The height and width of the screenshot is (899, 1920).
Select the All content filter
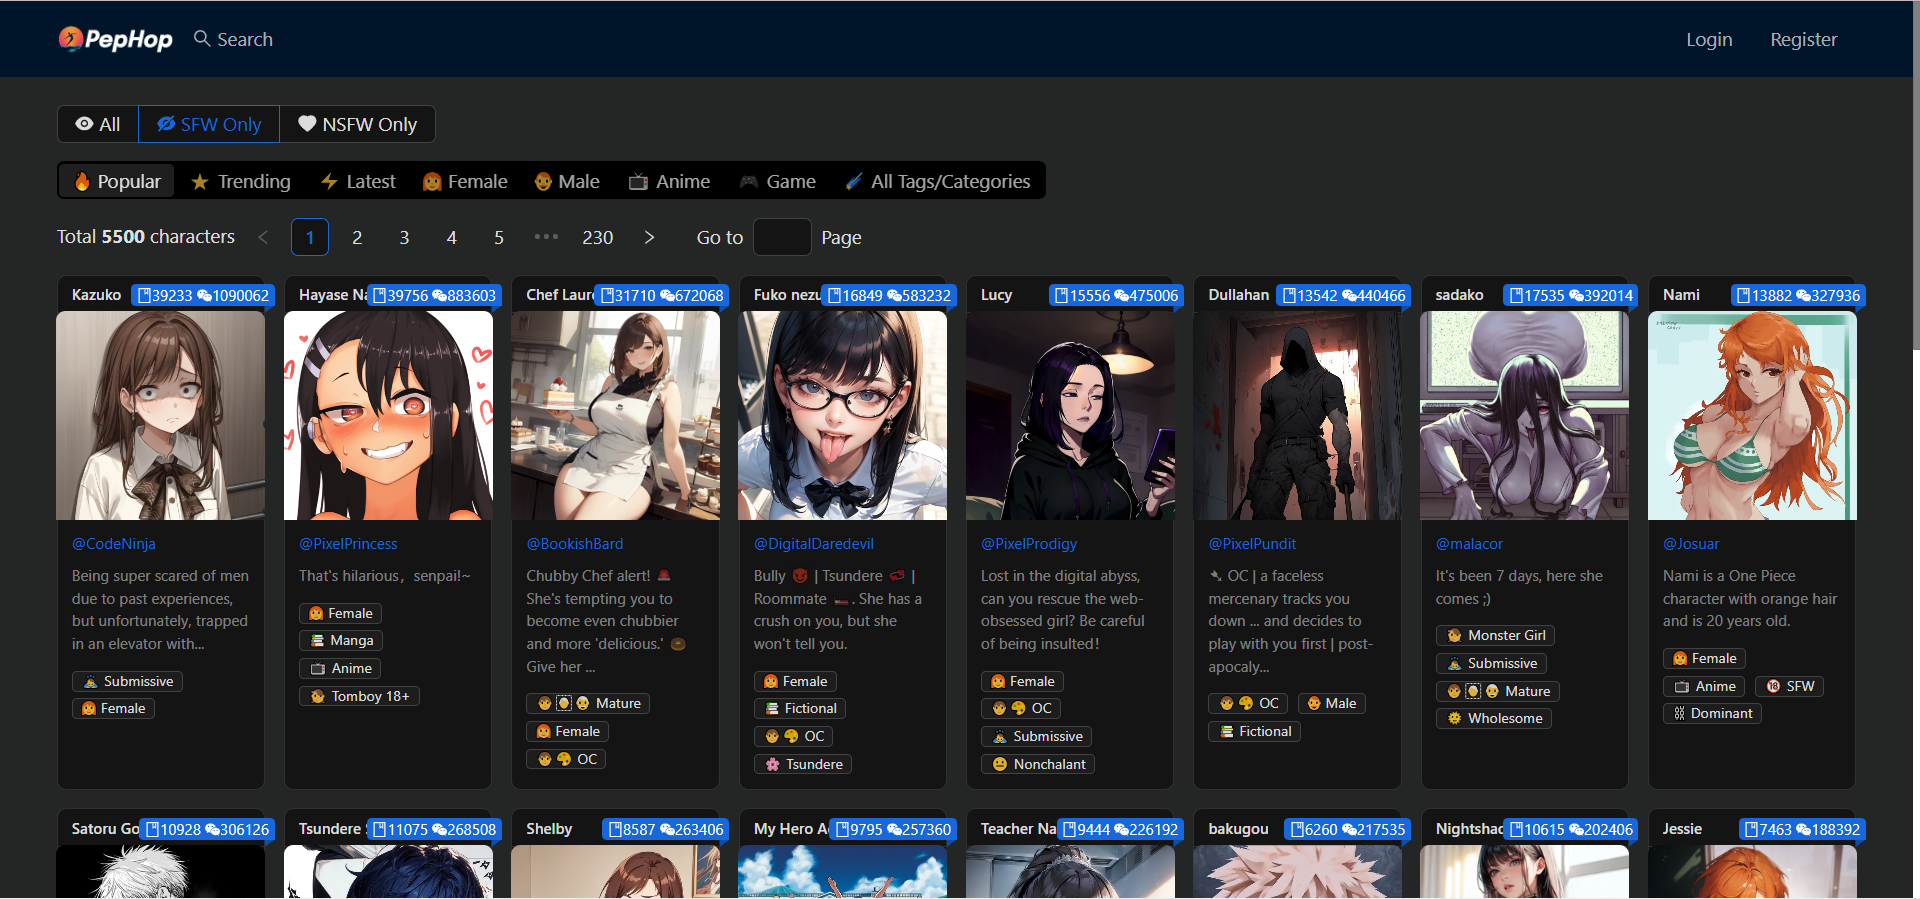(x=98, y=124)
